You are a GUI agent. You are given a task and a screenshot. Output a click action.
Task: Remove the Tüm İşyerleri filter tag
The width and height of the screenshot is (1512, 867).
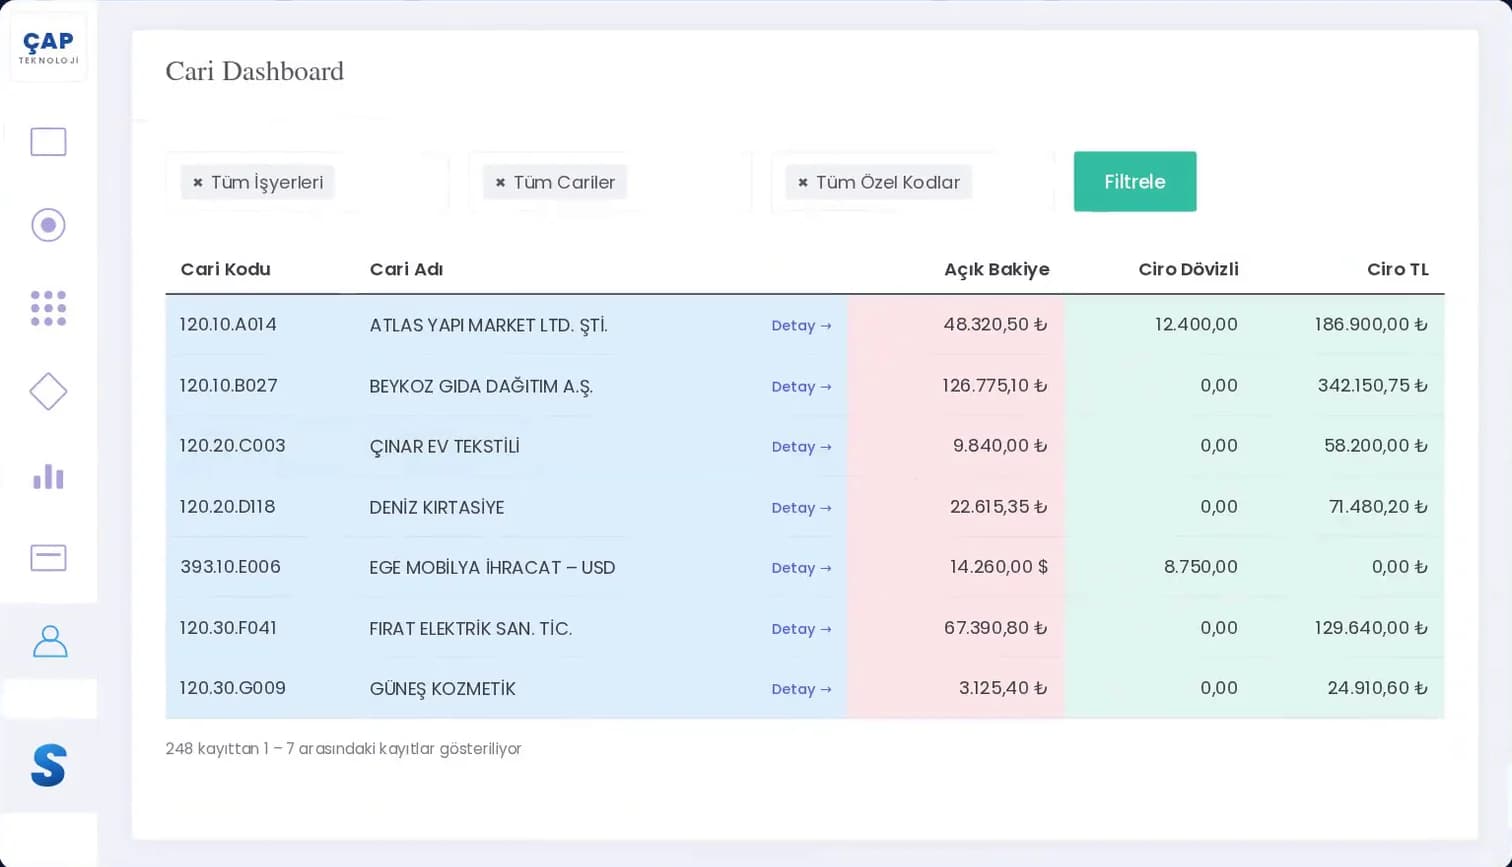(198, 183)
